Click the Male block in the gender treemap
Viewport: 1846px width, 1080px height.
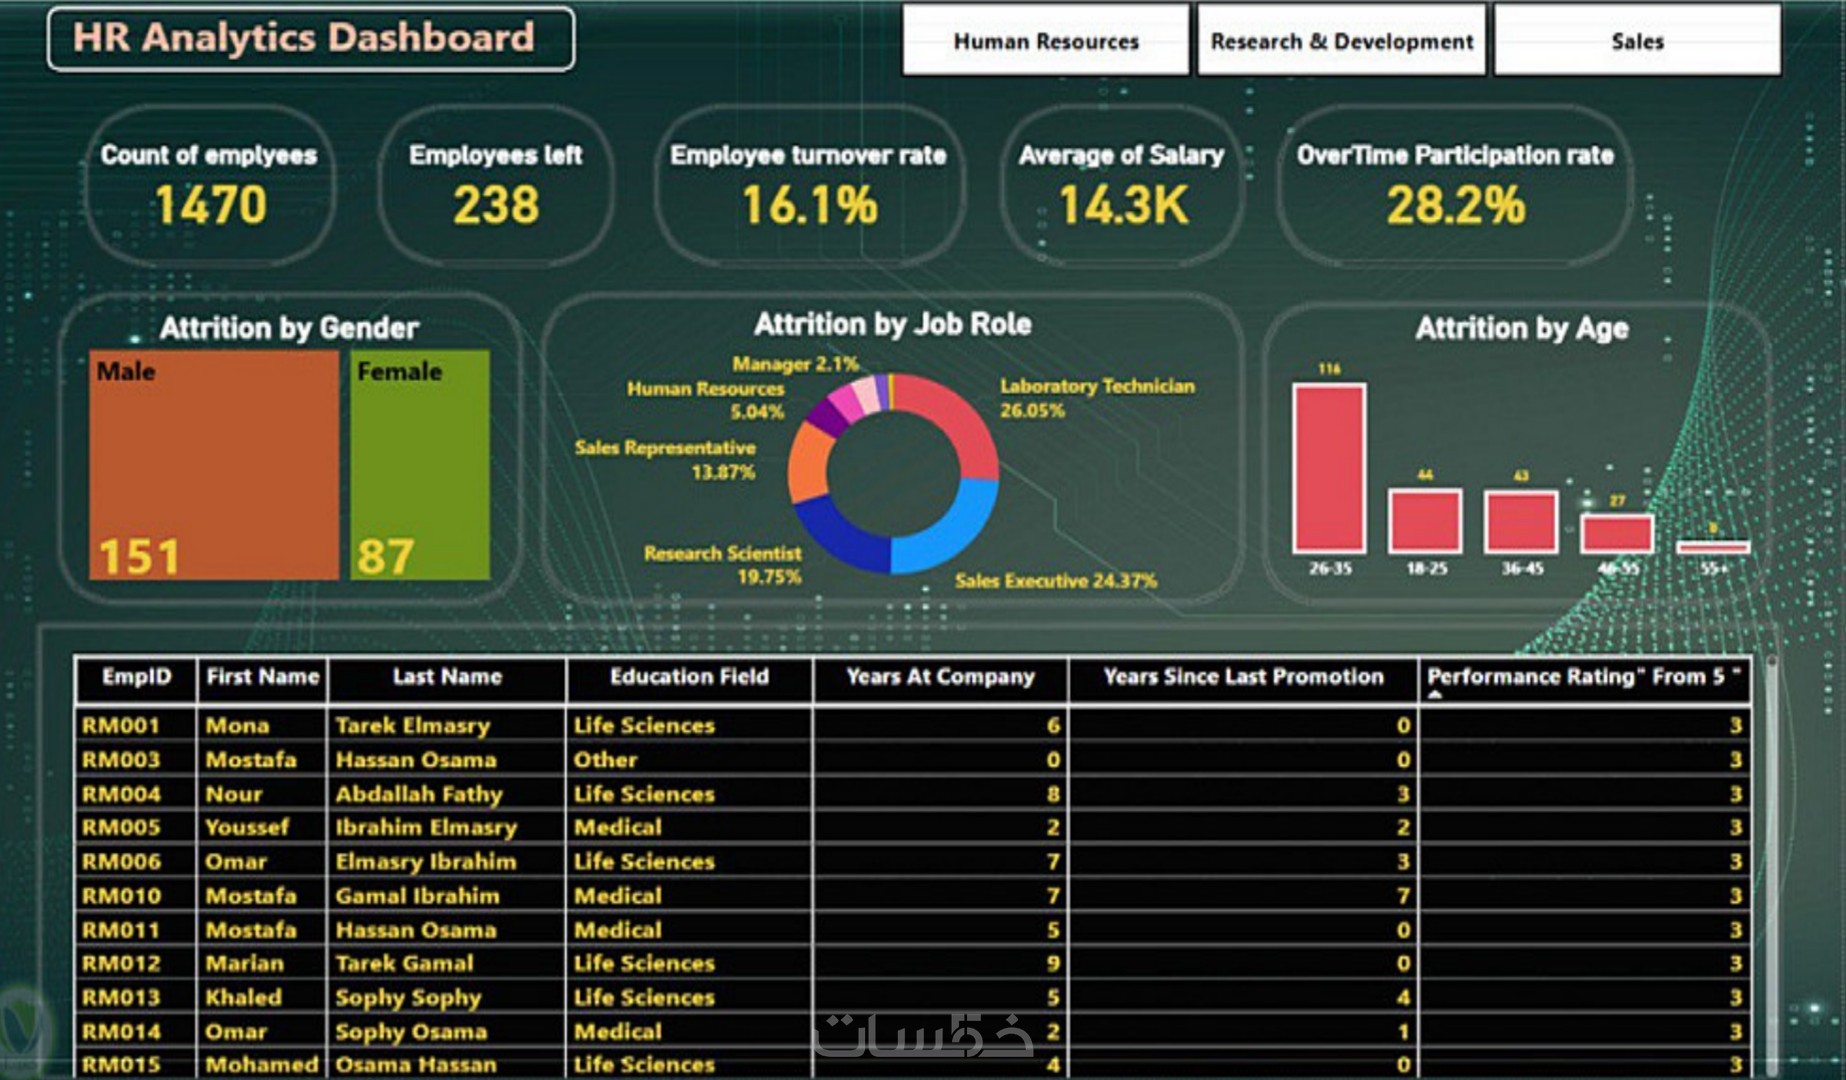214,465
